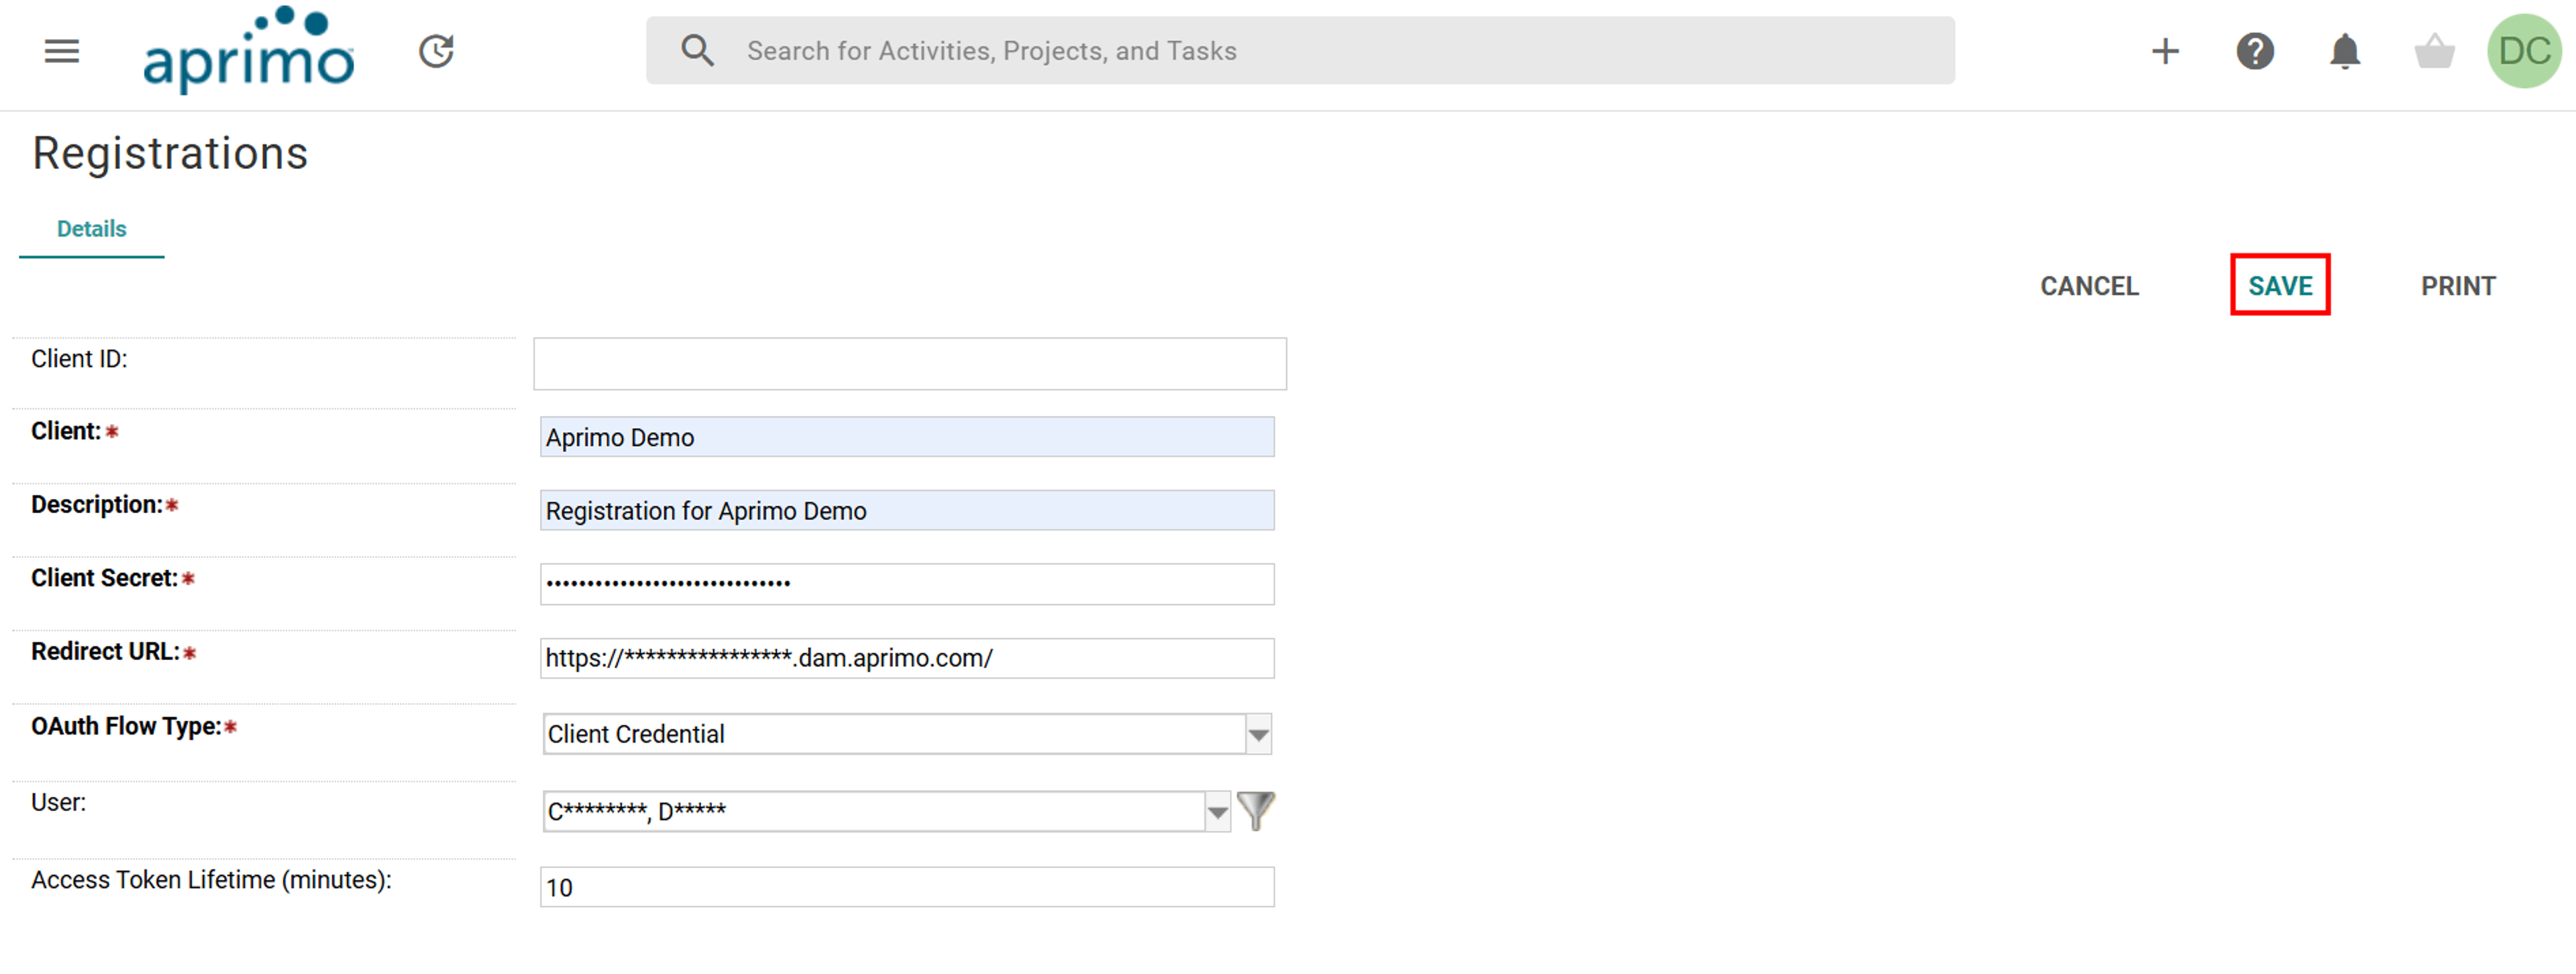Switch to the Details tab
2576x974 pixels.
[x=92, y=229]
